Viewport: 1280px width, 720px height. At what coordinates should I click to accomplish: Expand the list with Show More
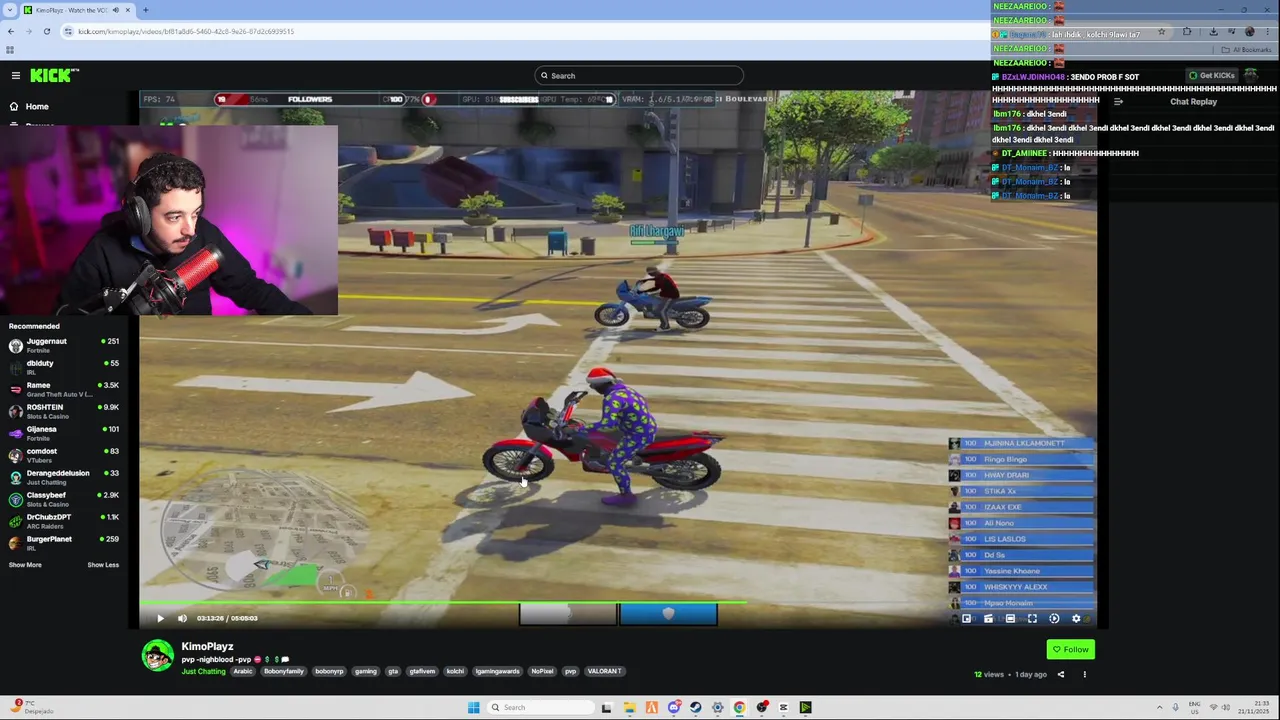(25, 565)
